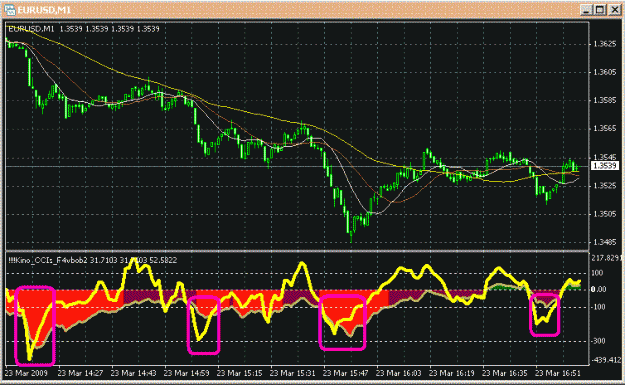Click price scale value 1.3585

605,100
